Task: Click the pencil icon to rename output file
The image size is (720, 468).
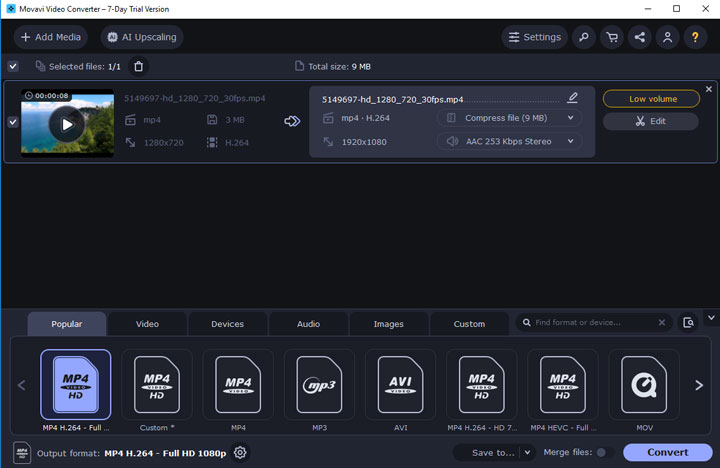Action: pyautogui.click(x=572, y=98)
